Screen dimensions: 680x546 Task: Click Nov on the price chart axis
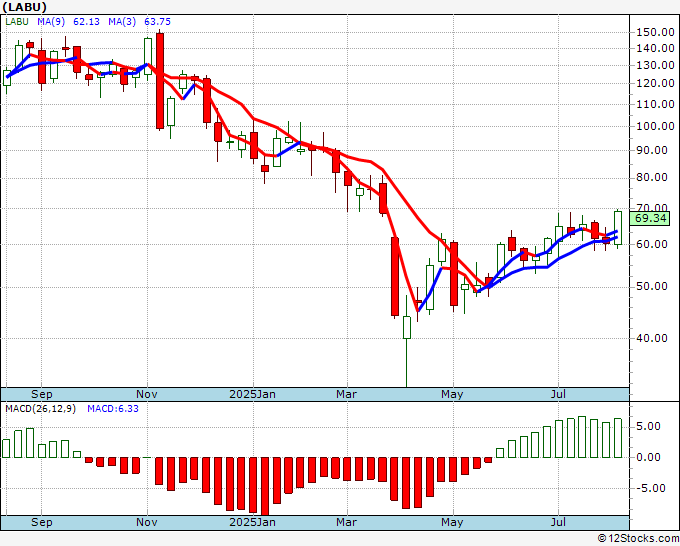click(x=147, y=394)
